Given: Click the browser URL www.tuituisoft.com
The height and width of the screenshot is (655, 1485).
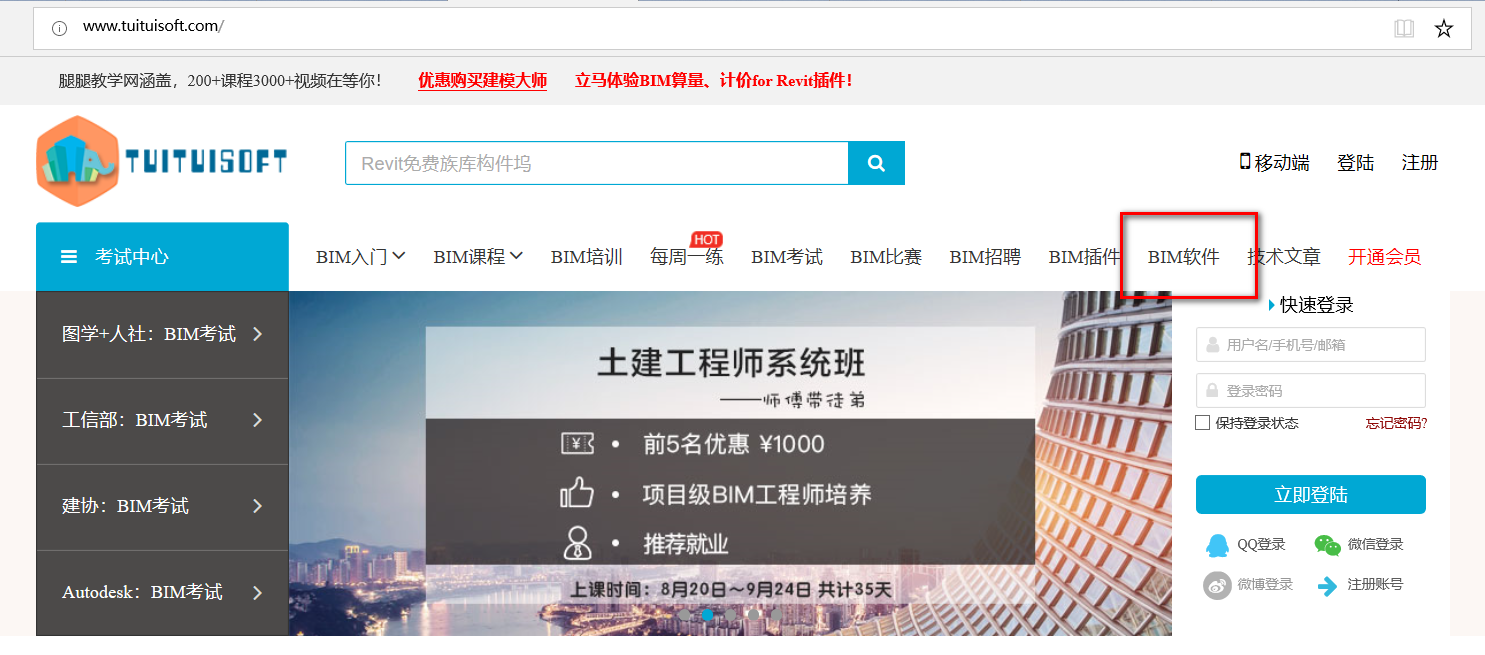Looking at the screenshot, I should (153, 26).
